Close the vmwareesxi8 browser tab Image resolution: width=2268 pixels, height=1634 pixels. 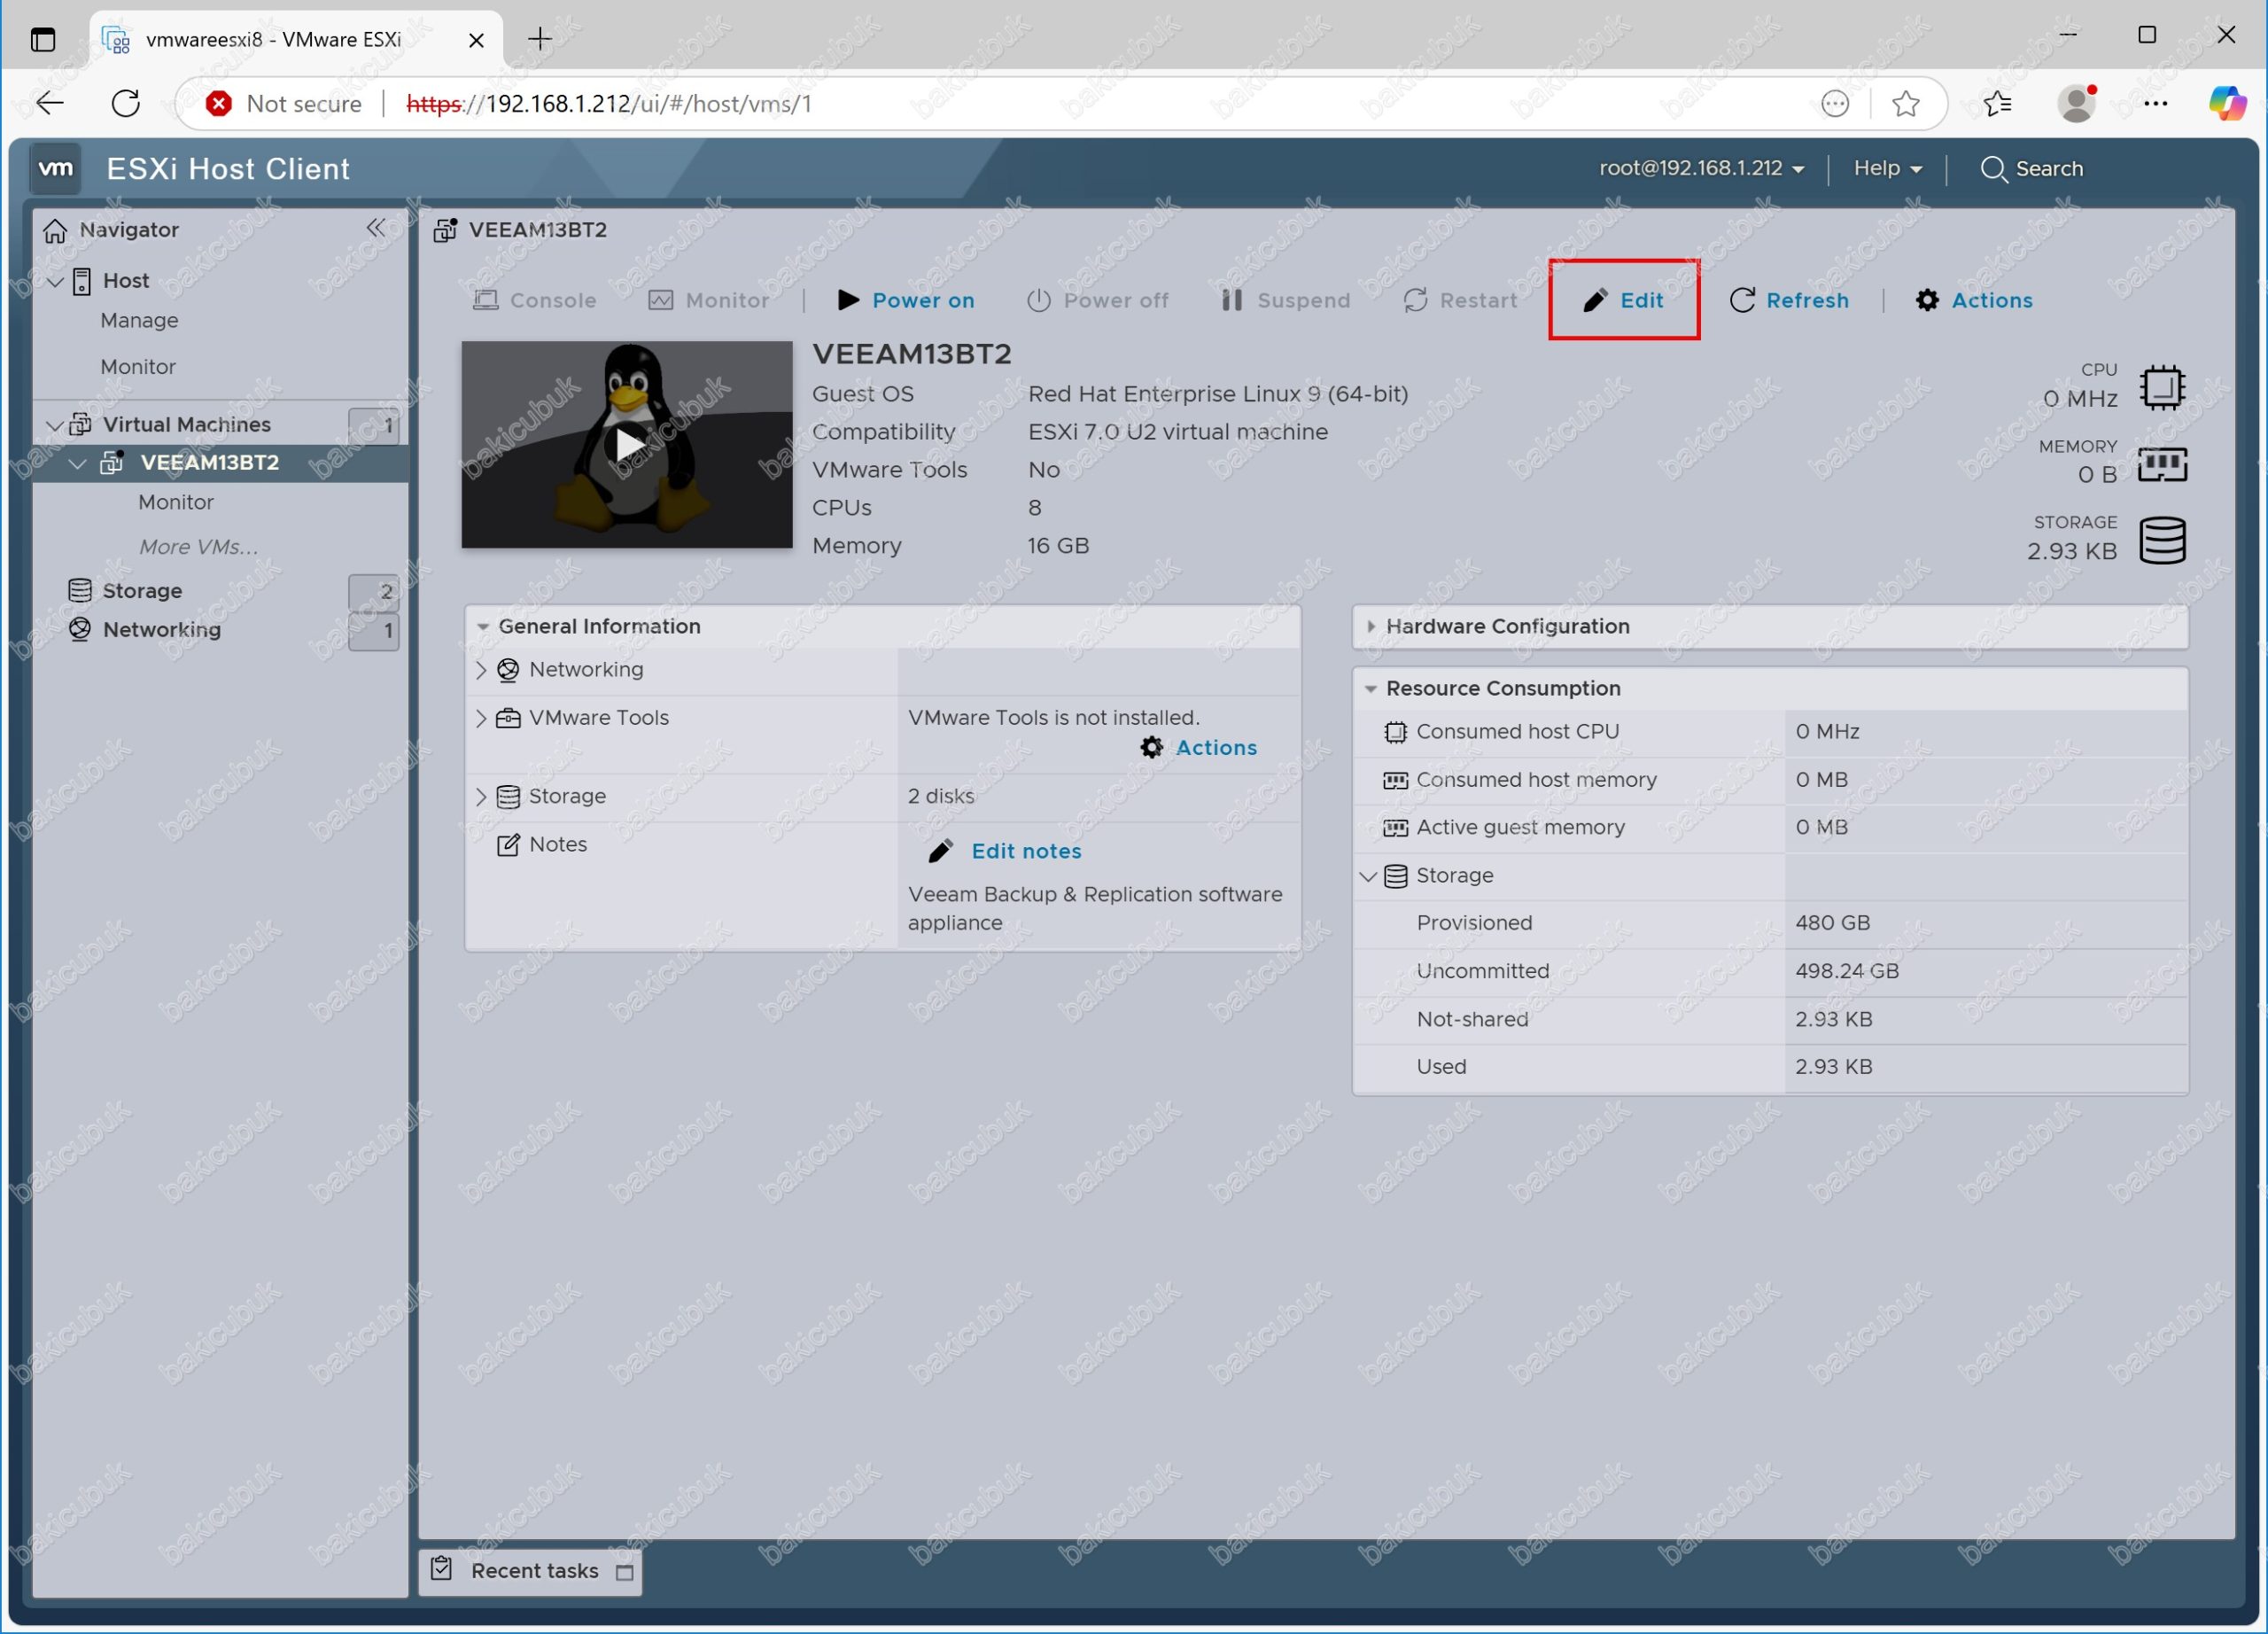pyautogui.click(x=476, y=40)
